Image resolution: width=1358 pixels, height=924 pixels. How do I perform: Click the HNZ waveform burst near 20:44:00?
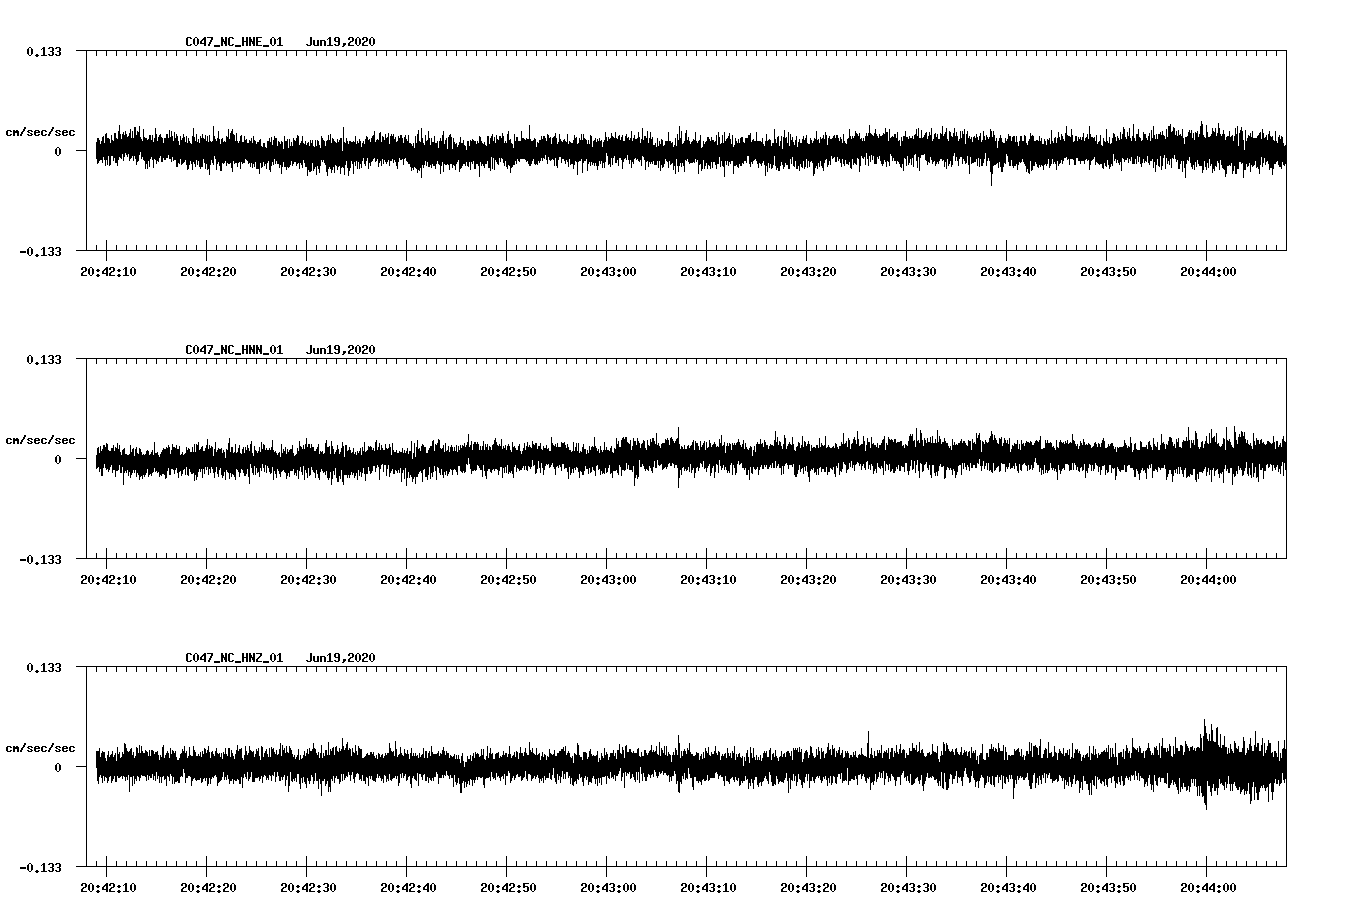point(1207,764)
